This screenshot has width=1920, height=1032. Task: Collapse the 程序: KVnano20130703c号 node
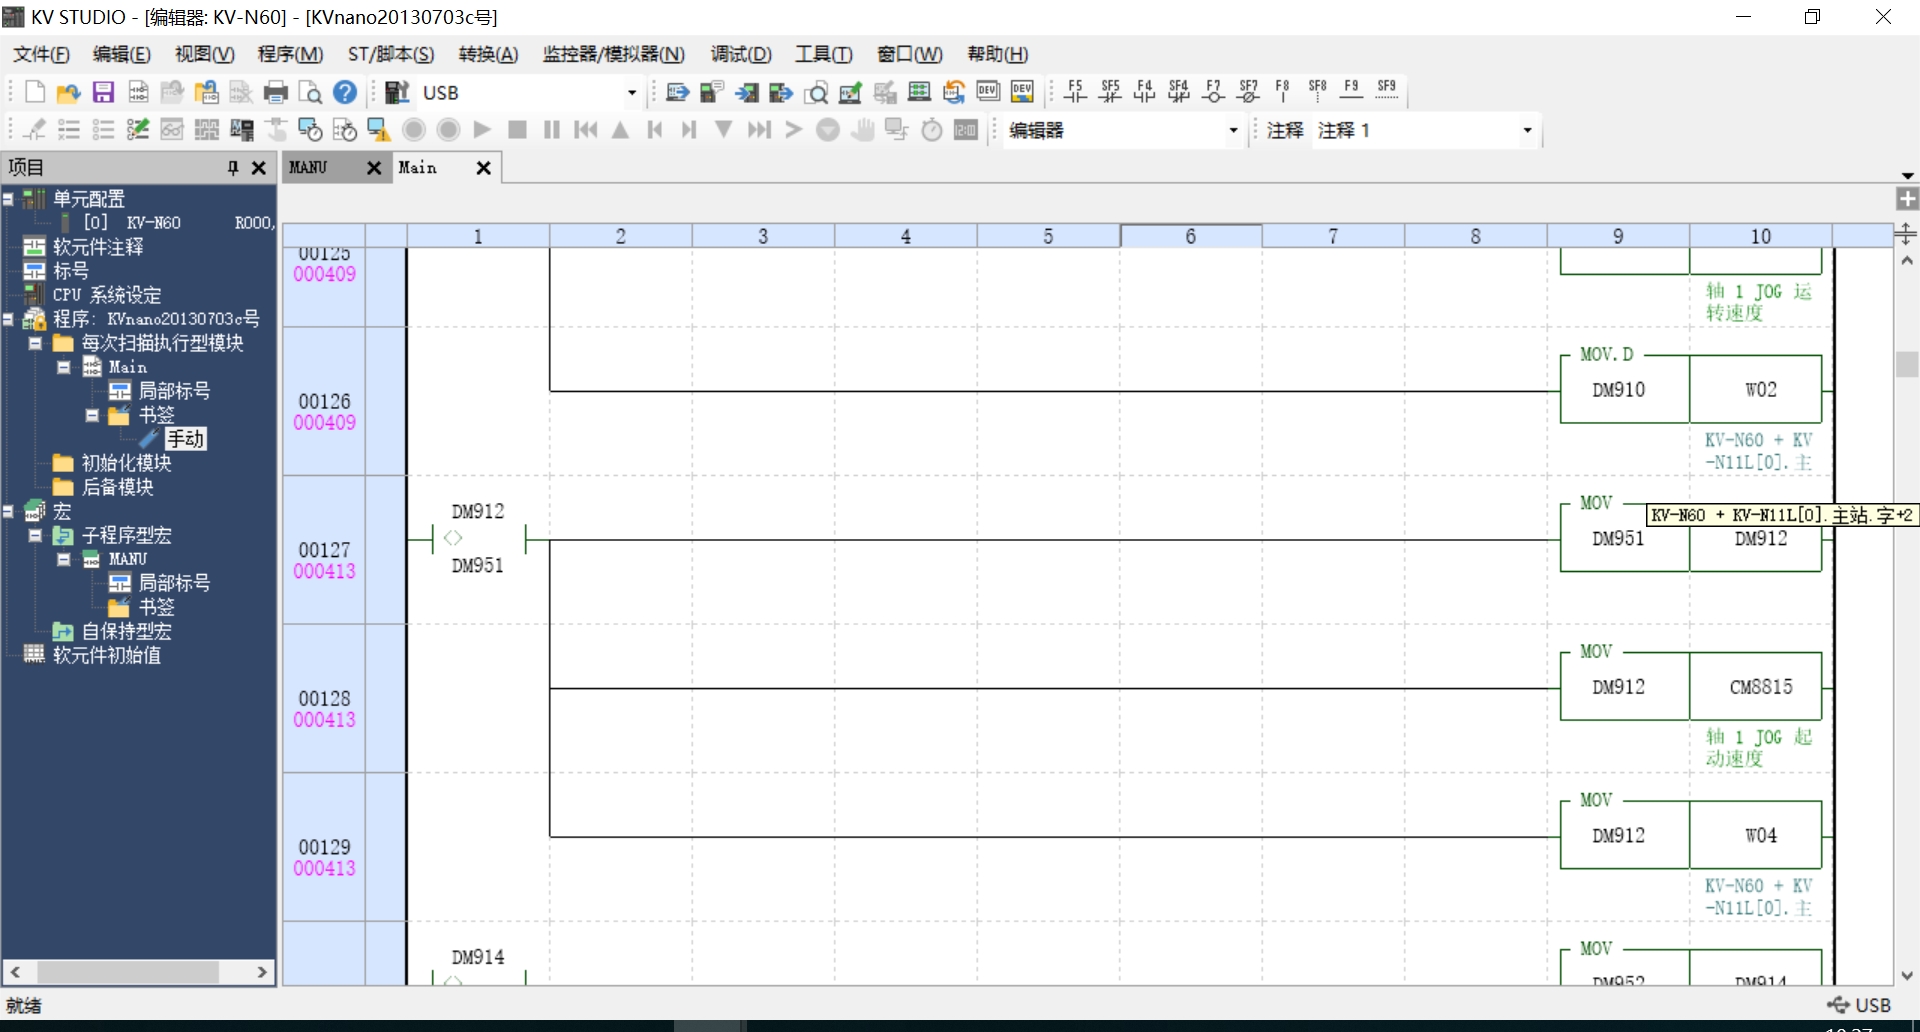coord(8,319)
